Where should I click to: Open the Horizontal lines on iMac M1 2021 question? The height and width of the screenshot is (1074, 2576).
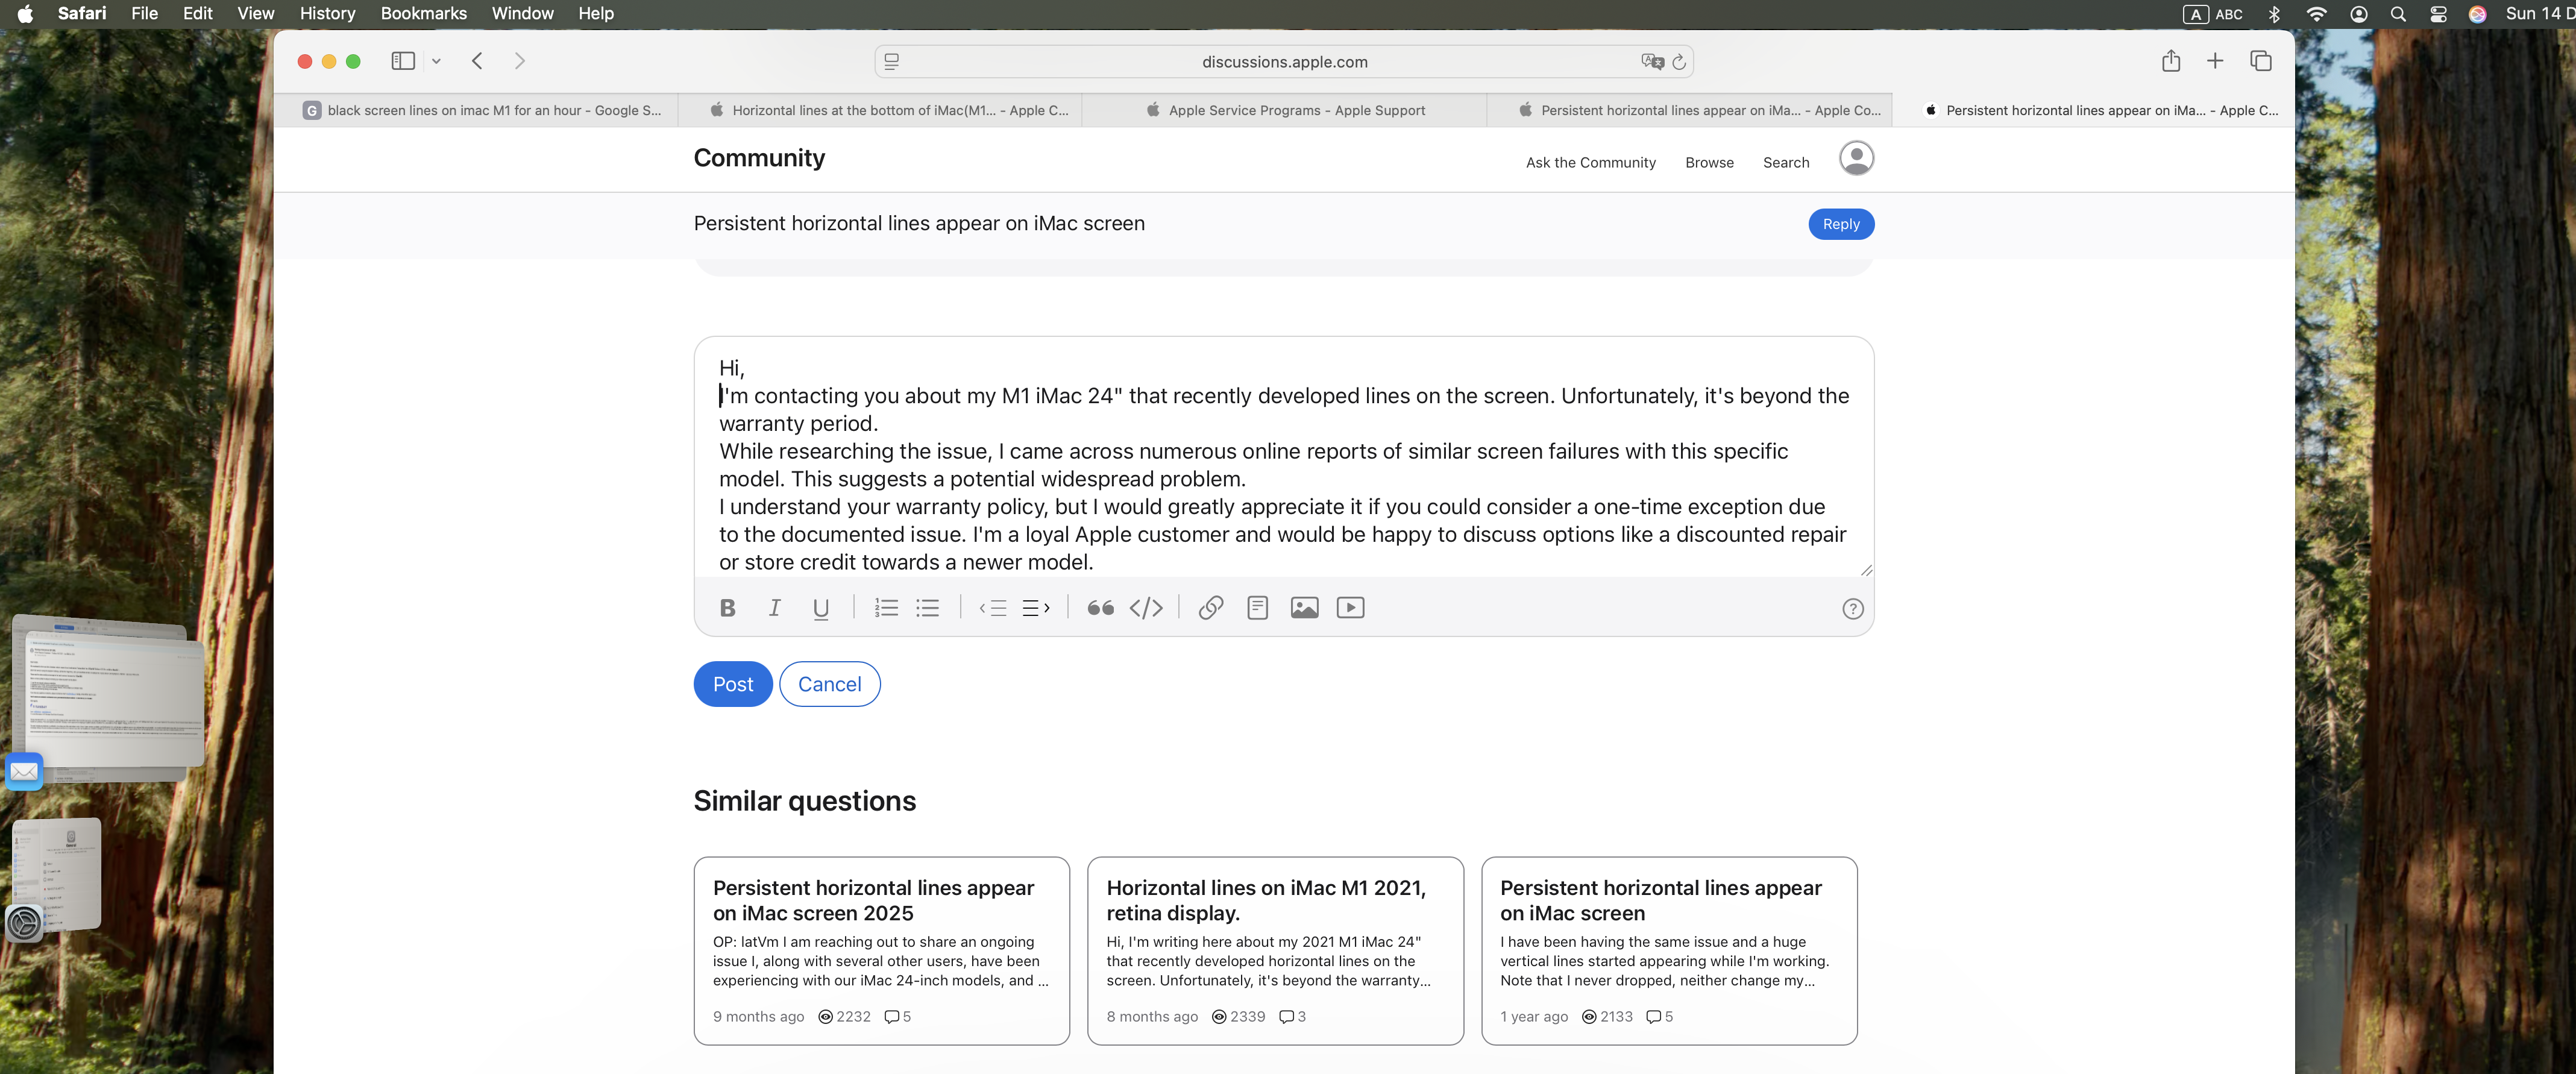(1266, 900)
